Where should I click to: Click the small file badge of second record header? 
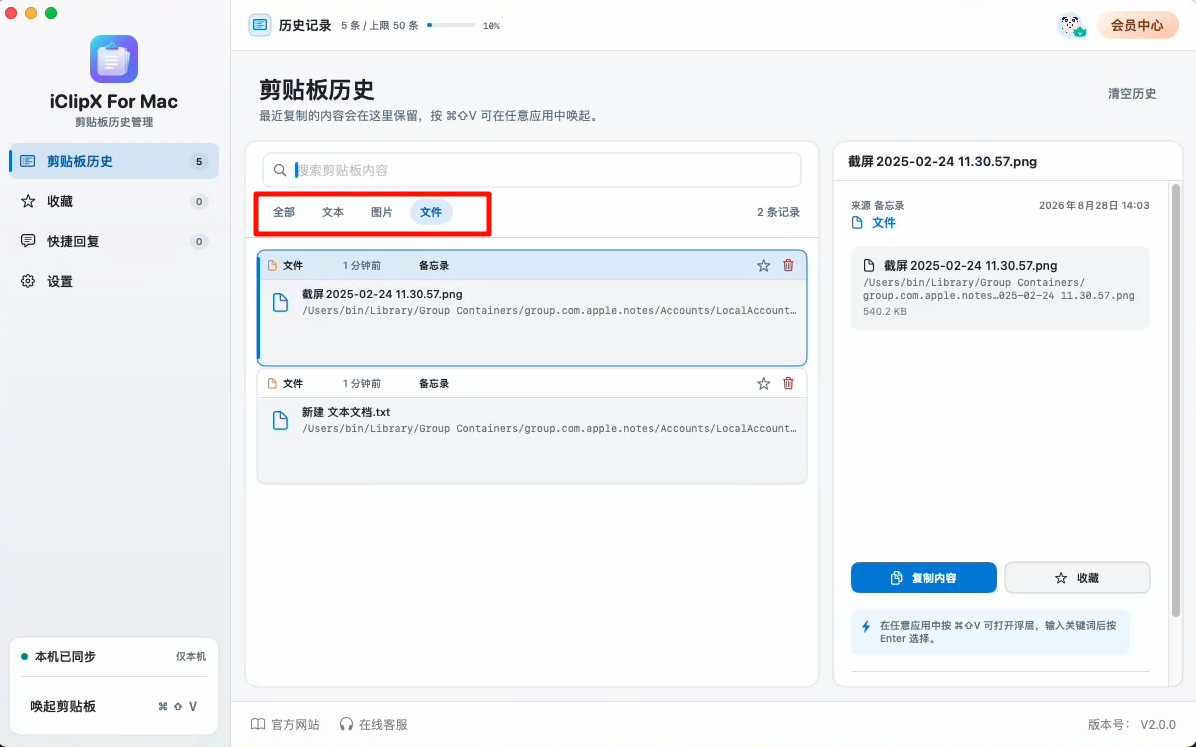pos(272,384)
